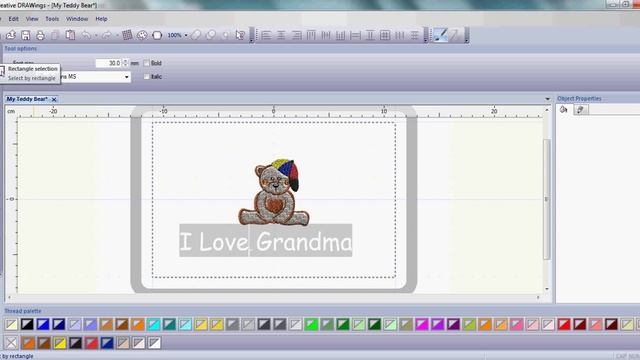Click the make same size icon
The height and width of the screenshot is (360, 640).
pos(385,36)
